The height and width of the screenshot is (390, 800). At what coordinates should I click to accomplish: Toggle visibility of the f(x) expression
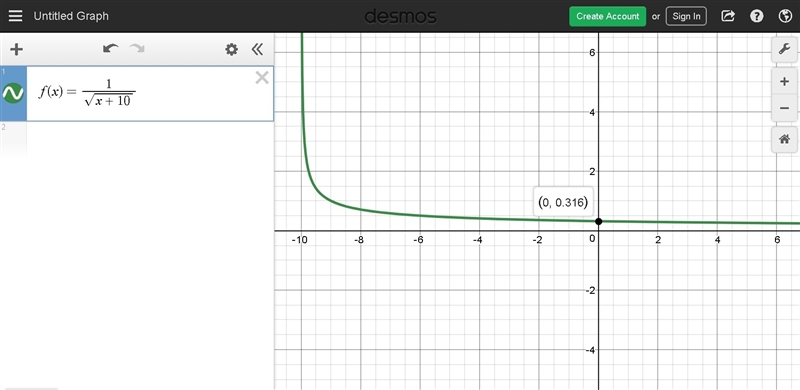(13, 93)
